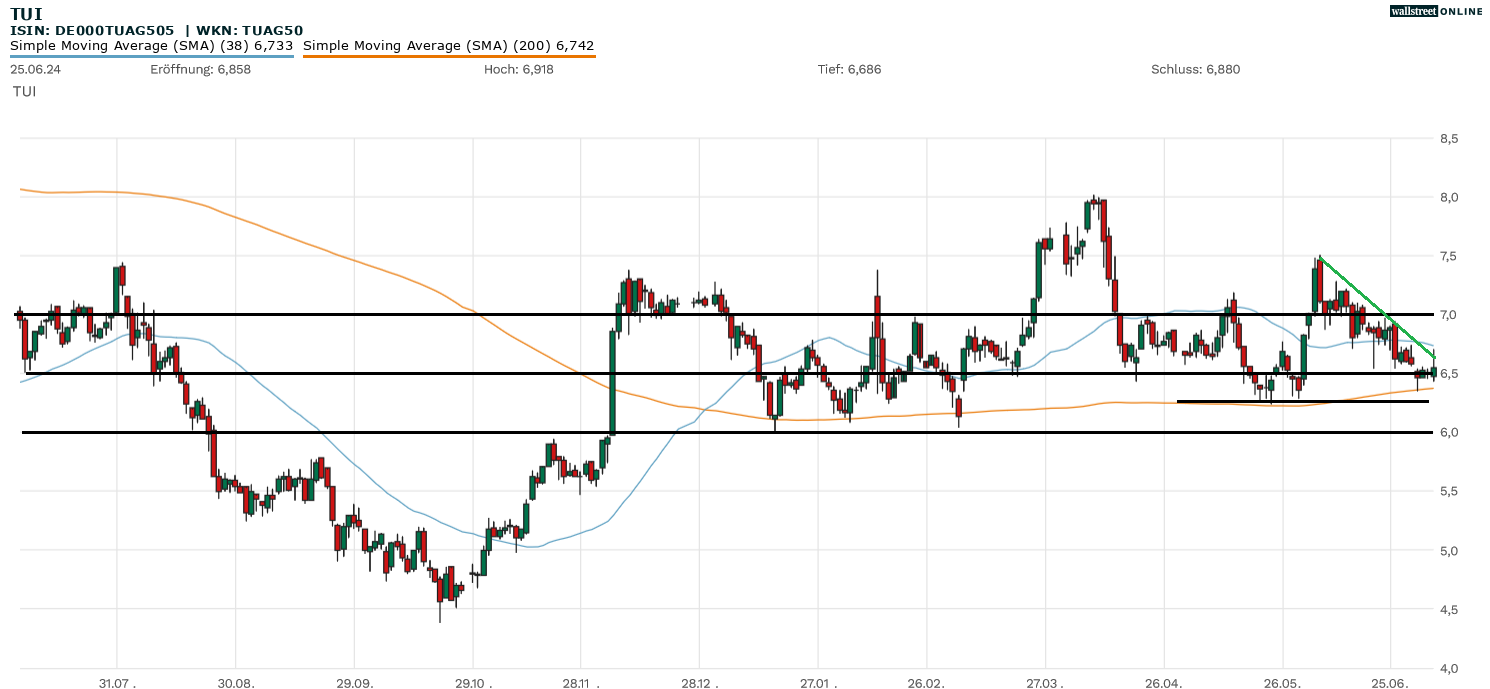The width and height of the screenshot is (1490, 689).
Task: Click the Eröffnung: 6,858 value
Action: (200, 69)
